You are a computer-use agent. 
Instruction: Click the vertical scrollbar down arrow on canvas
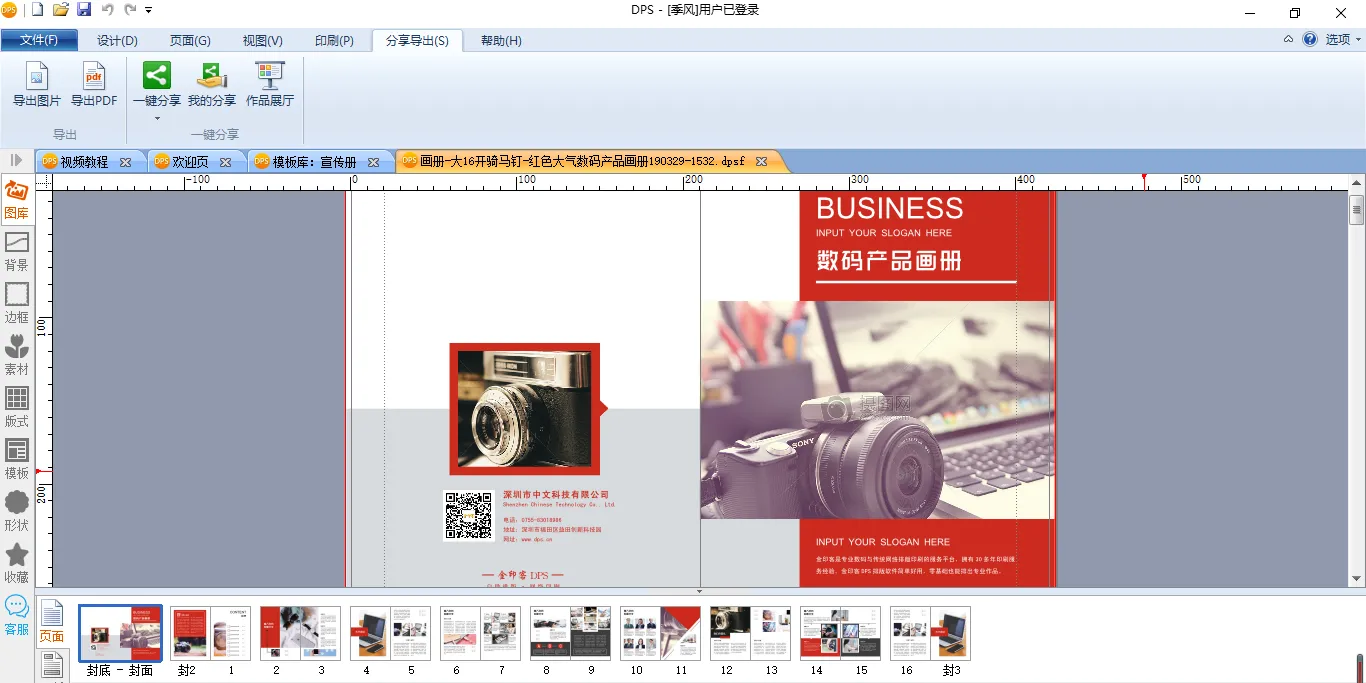[1357, 579]
